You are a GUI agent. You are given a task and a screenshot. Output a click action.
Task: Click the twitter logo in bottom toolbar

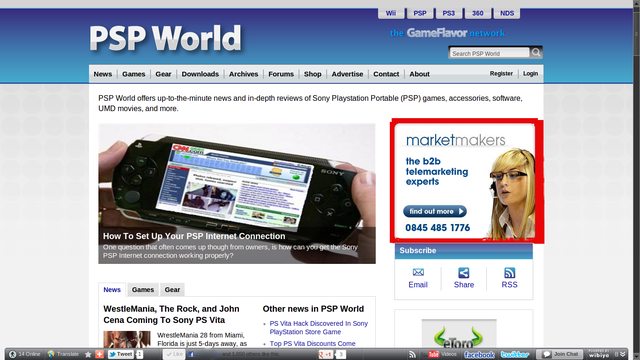point(514,355)
